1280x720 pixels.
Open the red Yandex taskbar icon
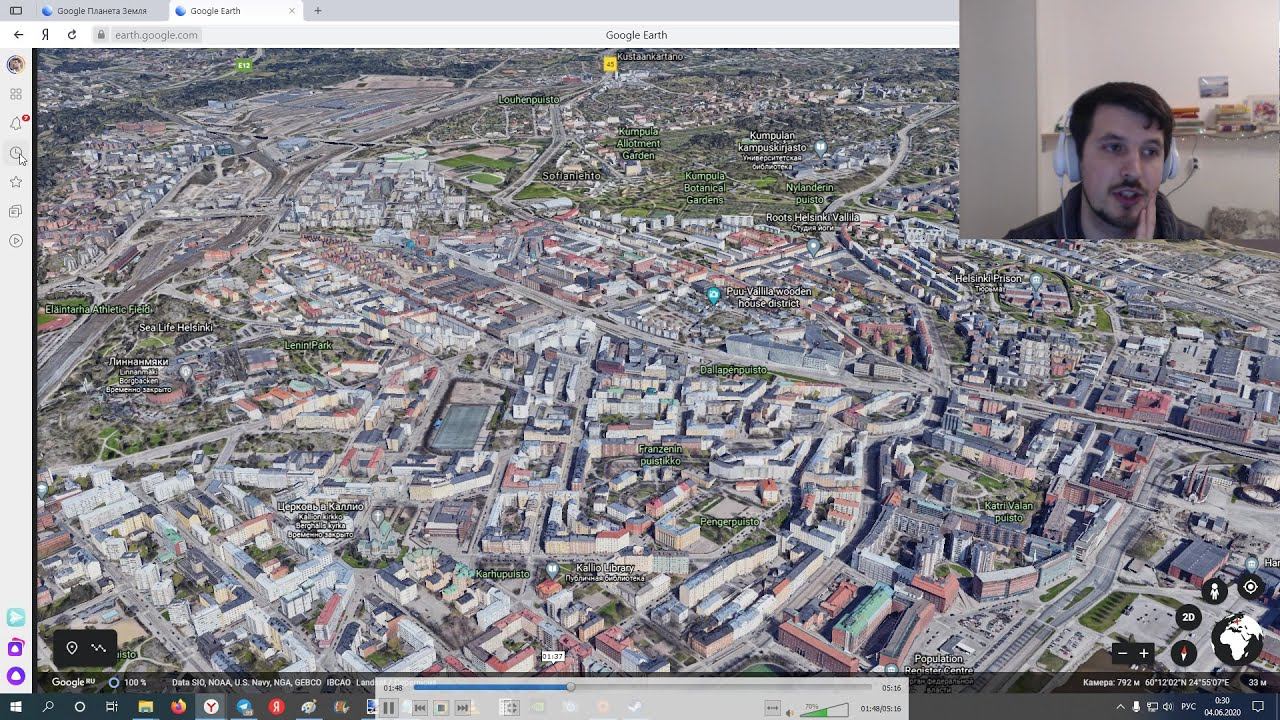point(276,707)
